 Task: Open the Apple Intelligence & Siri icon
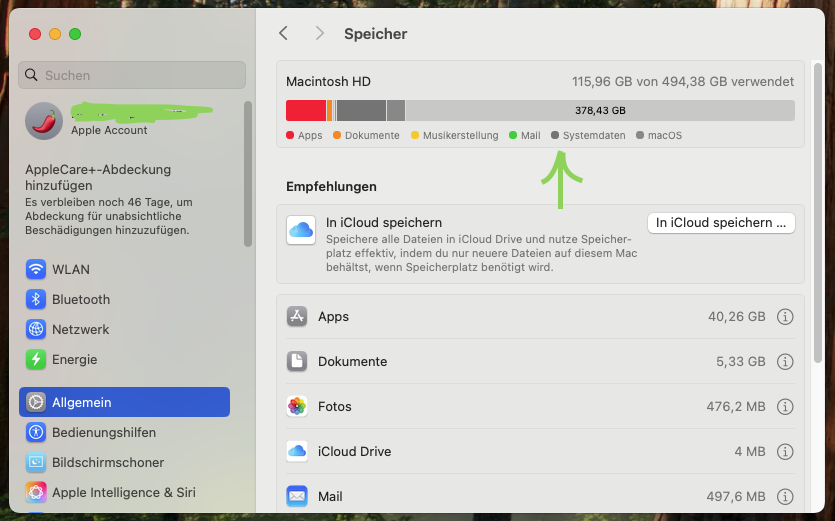(x=36, y=492)
